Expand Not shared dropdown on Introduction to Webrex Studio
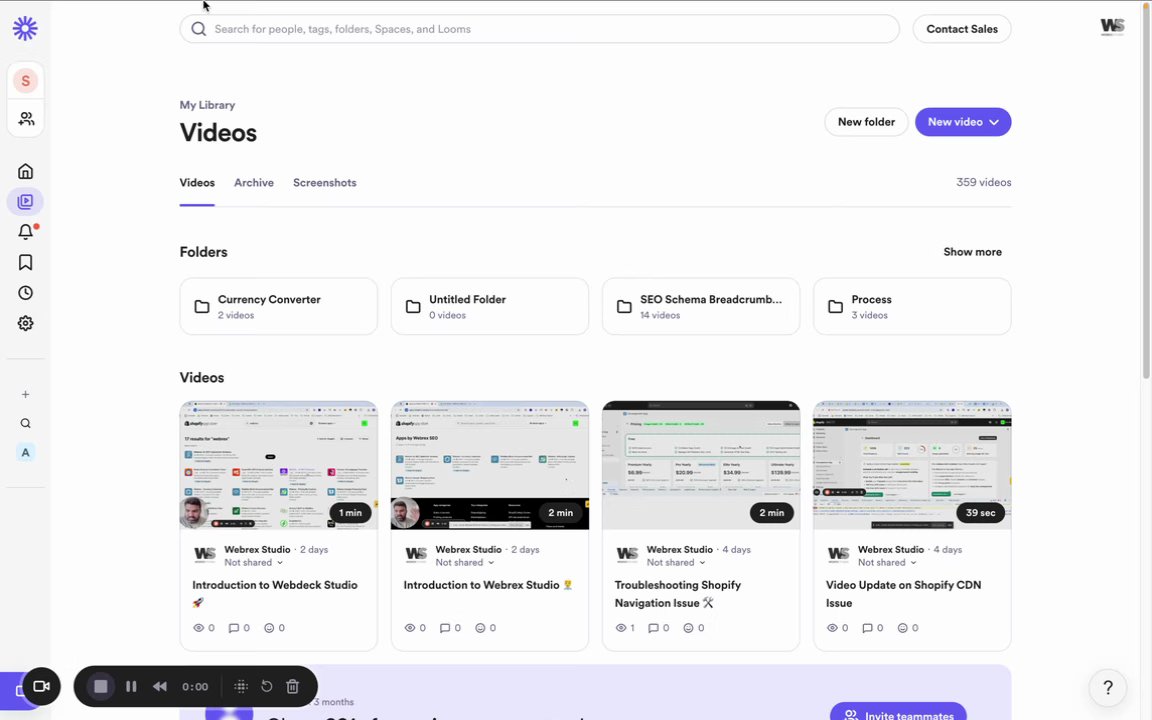 pos(465,563)
